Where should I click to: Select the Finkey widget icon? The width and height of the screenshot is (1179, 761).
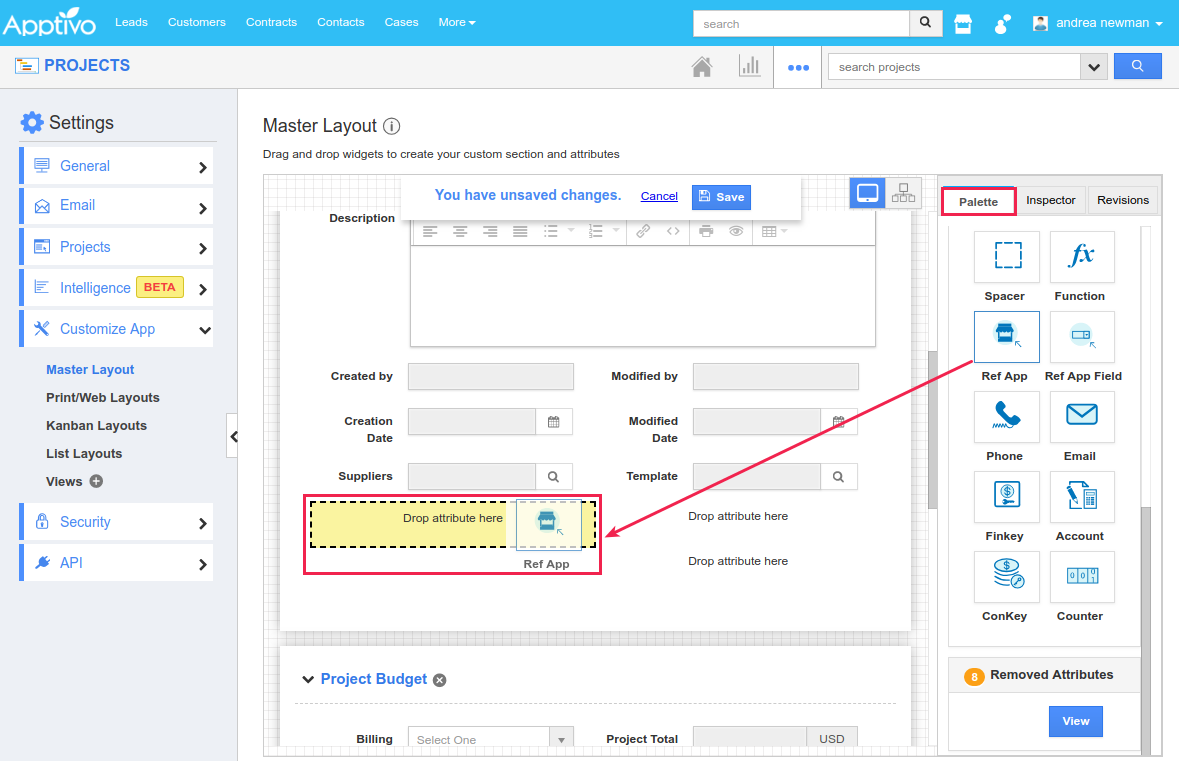(1006, 497)
